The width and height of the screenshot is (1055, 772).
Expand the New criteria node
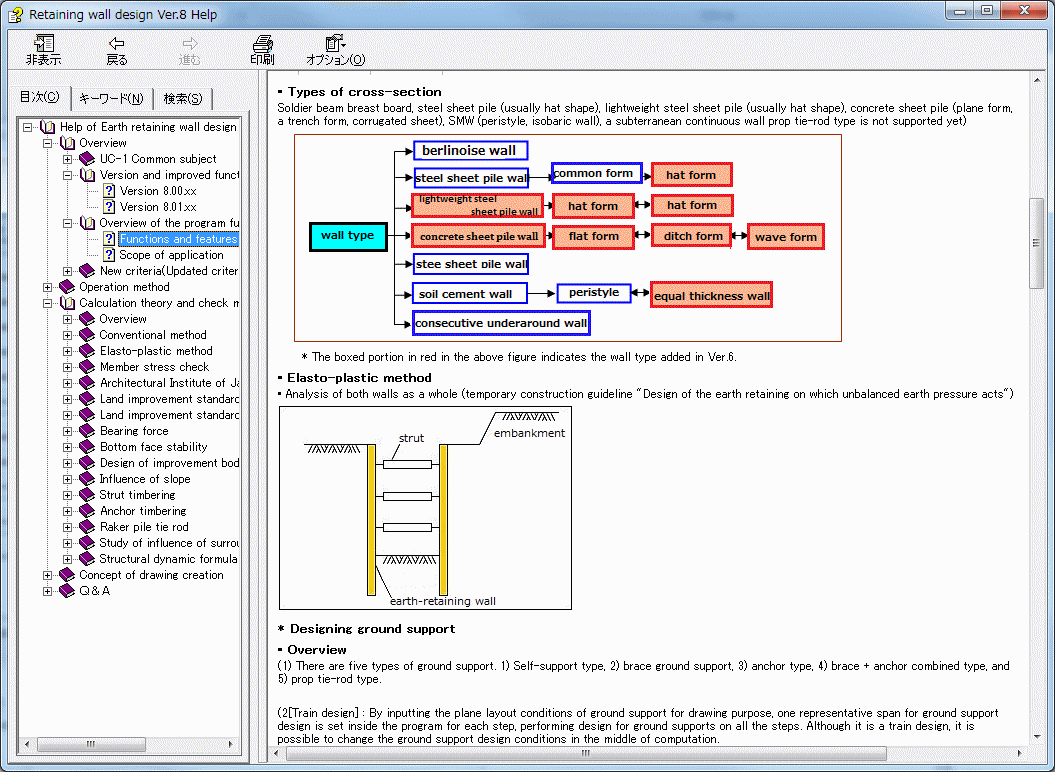(x=68, y=271)
